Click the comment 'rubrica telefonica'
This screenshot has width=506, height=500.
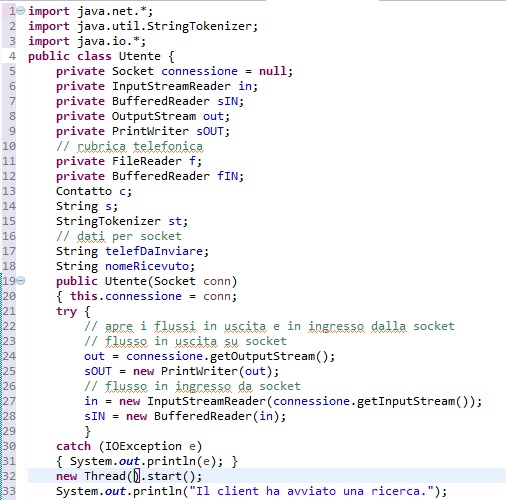pyautogui.click(x=140, y=146)
